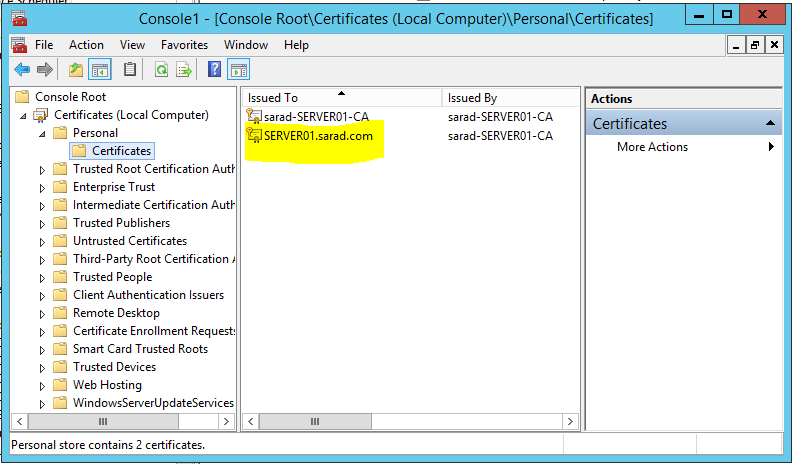Click the Remote Desktop folder icon

60,313
